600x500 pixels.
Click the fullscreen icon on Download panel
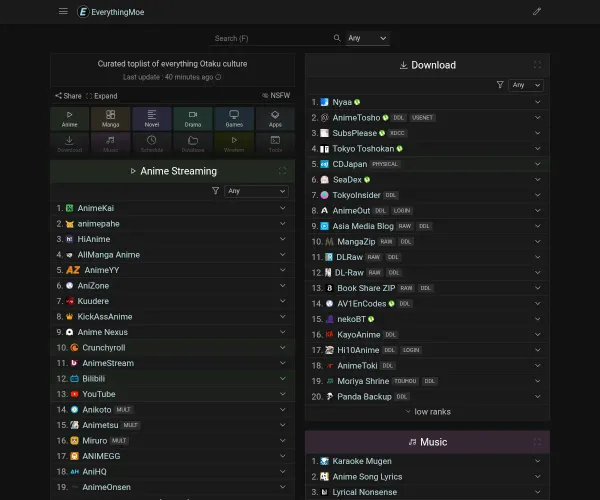click(537, 65)
